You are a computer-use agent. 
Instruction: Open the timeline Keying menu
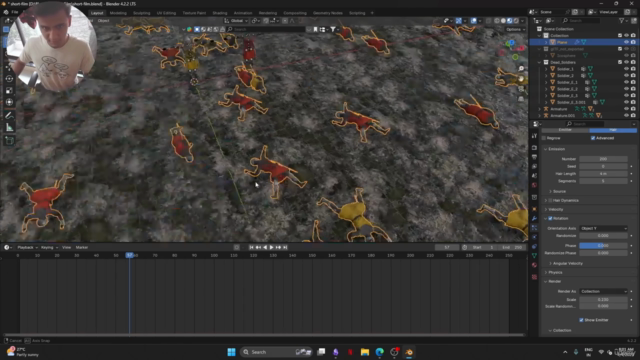[48, 247]
